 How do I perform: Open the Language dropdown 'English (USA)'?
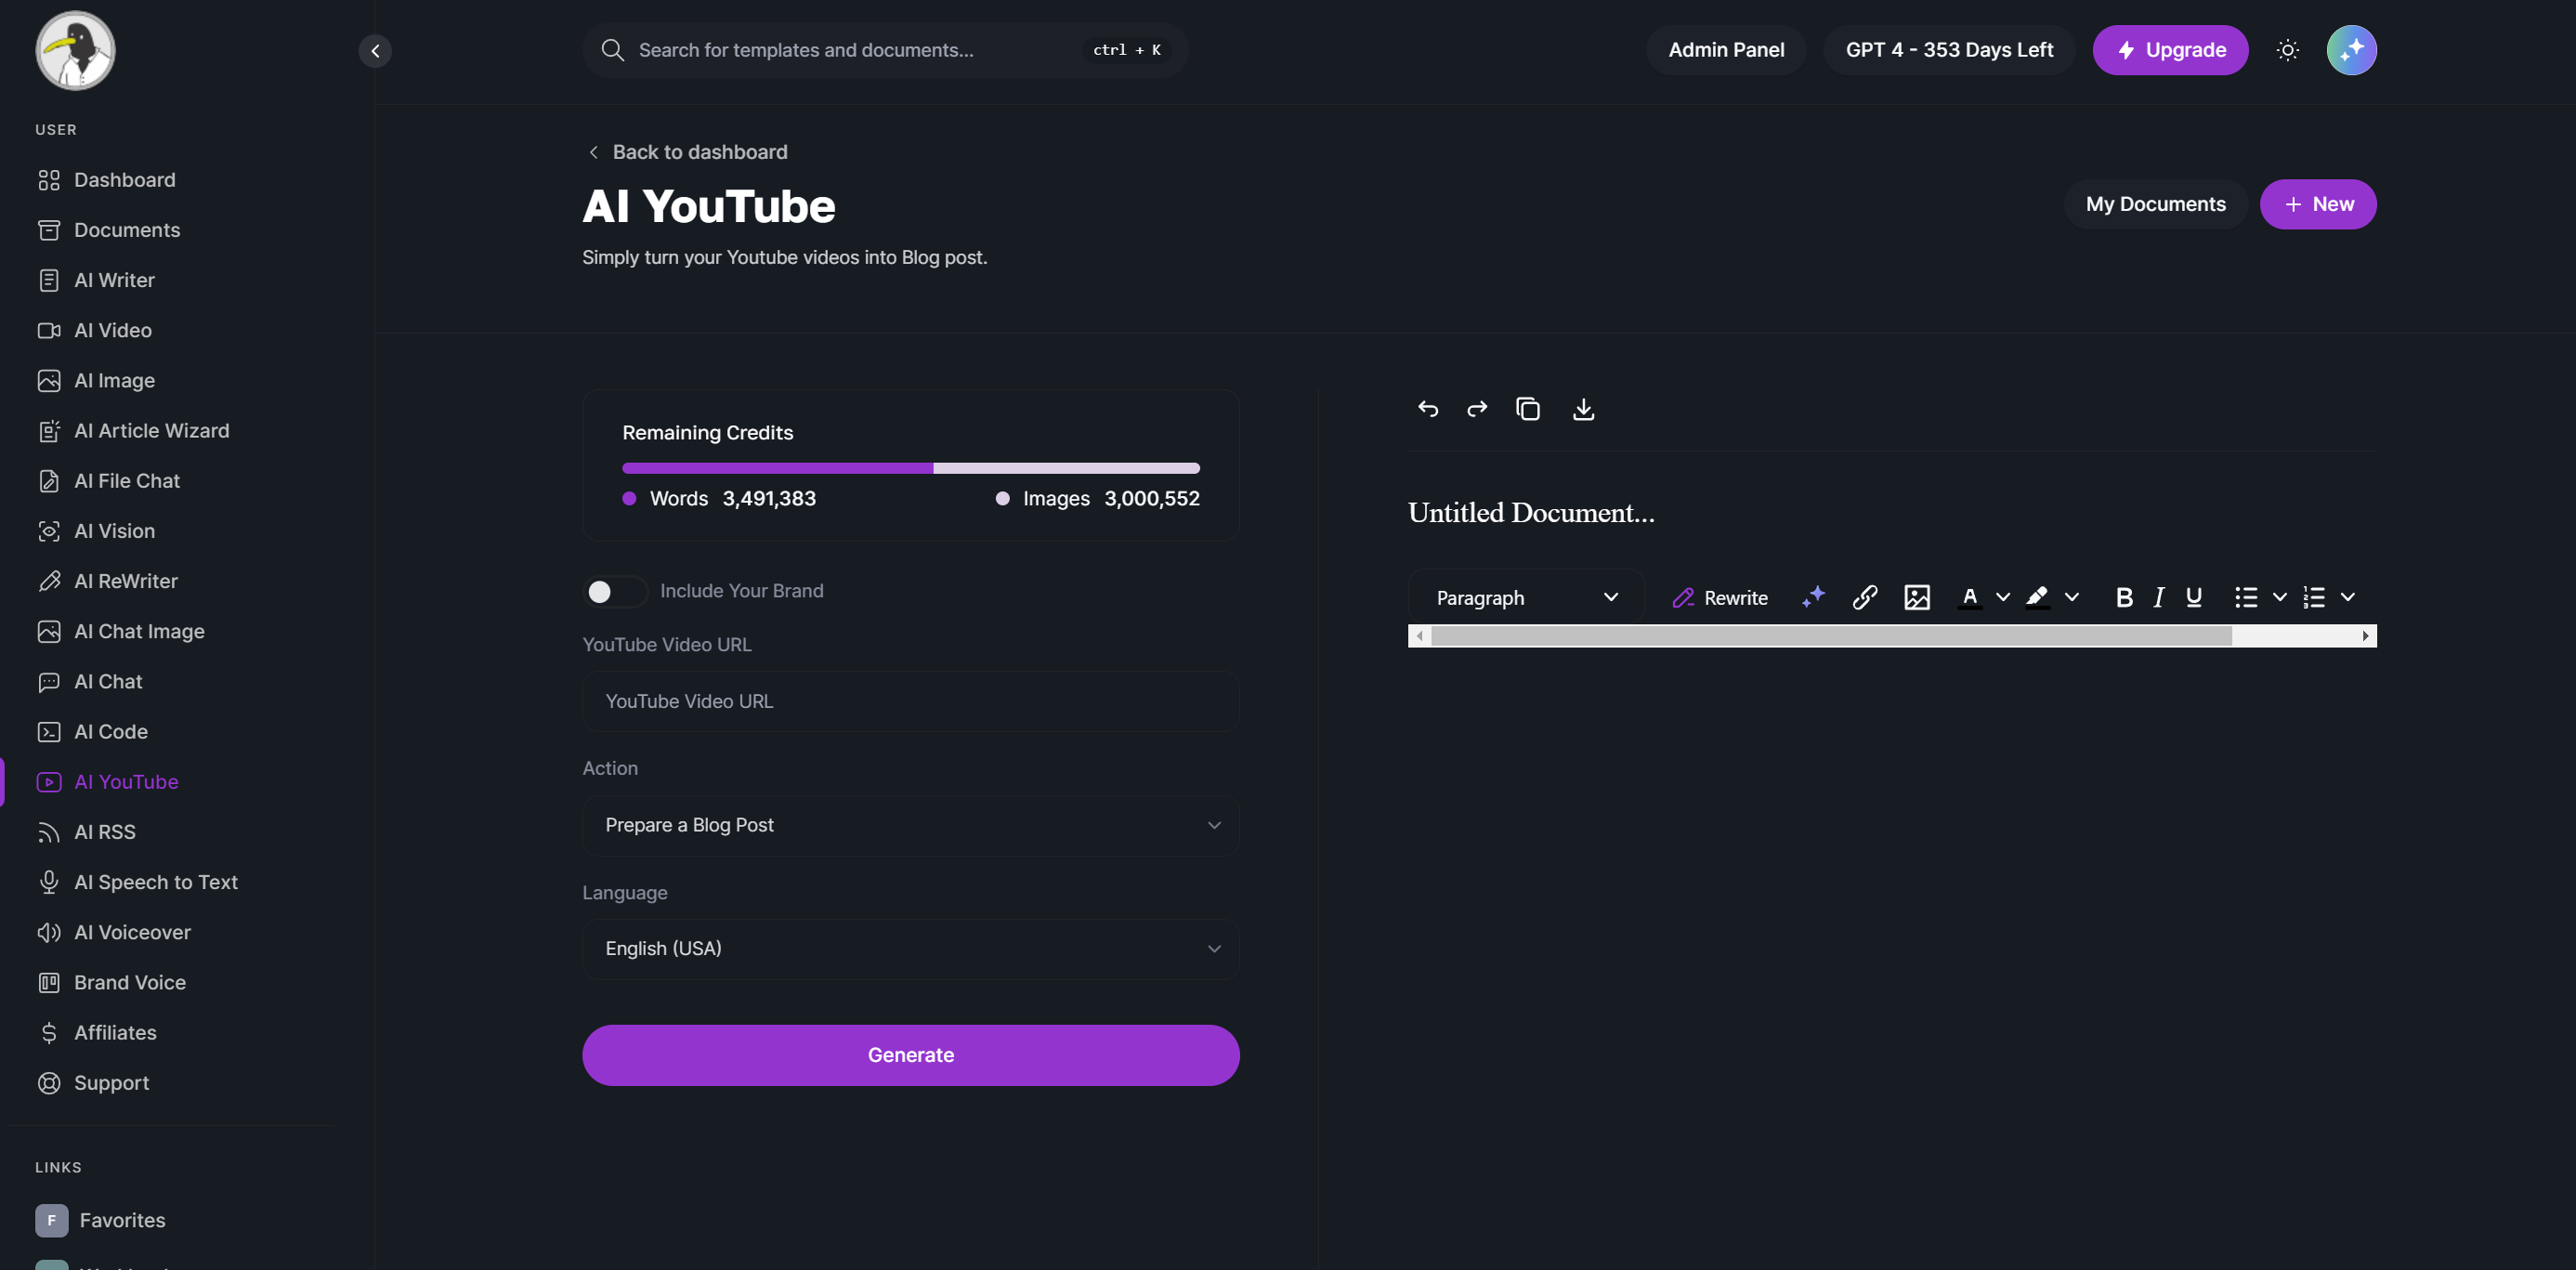(x=910, y=948)
